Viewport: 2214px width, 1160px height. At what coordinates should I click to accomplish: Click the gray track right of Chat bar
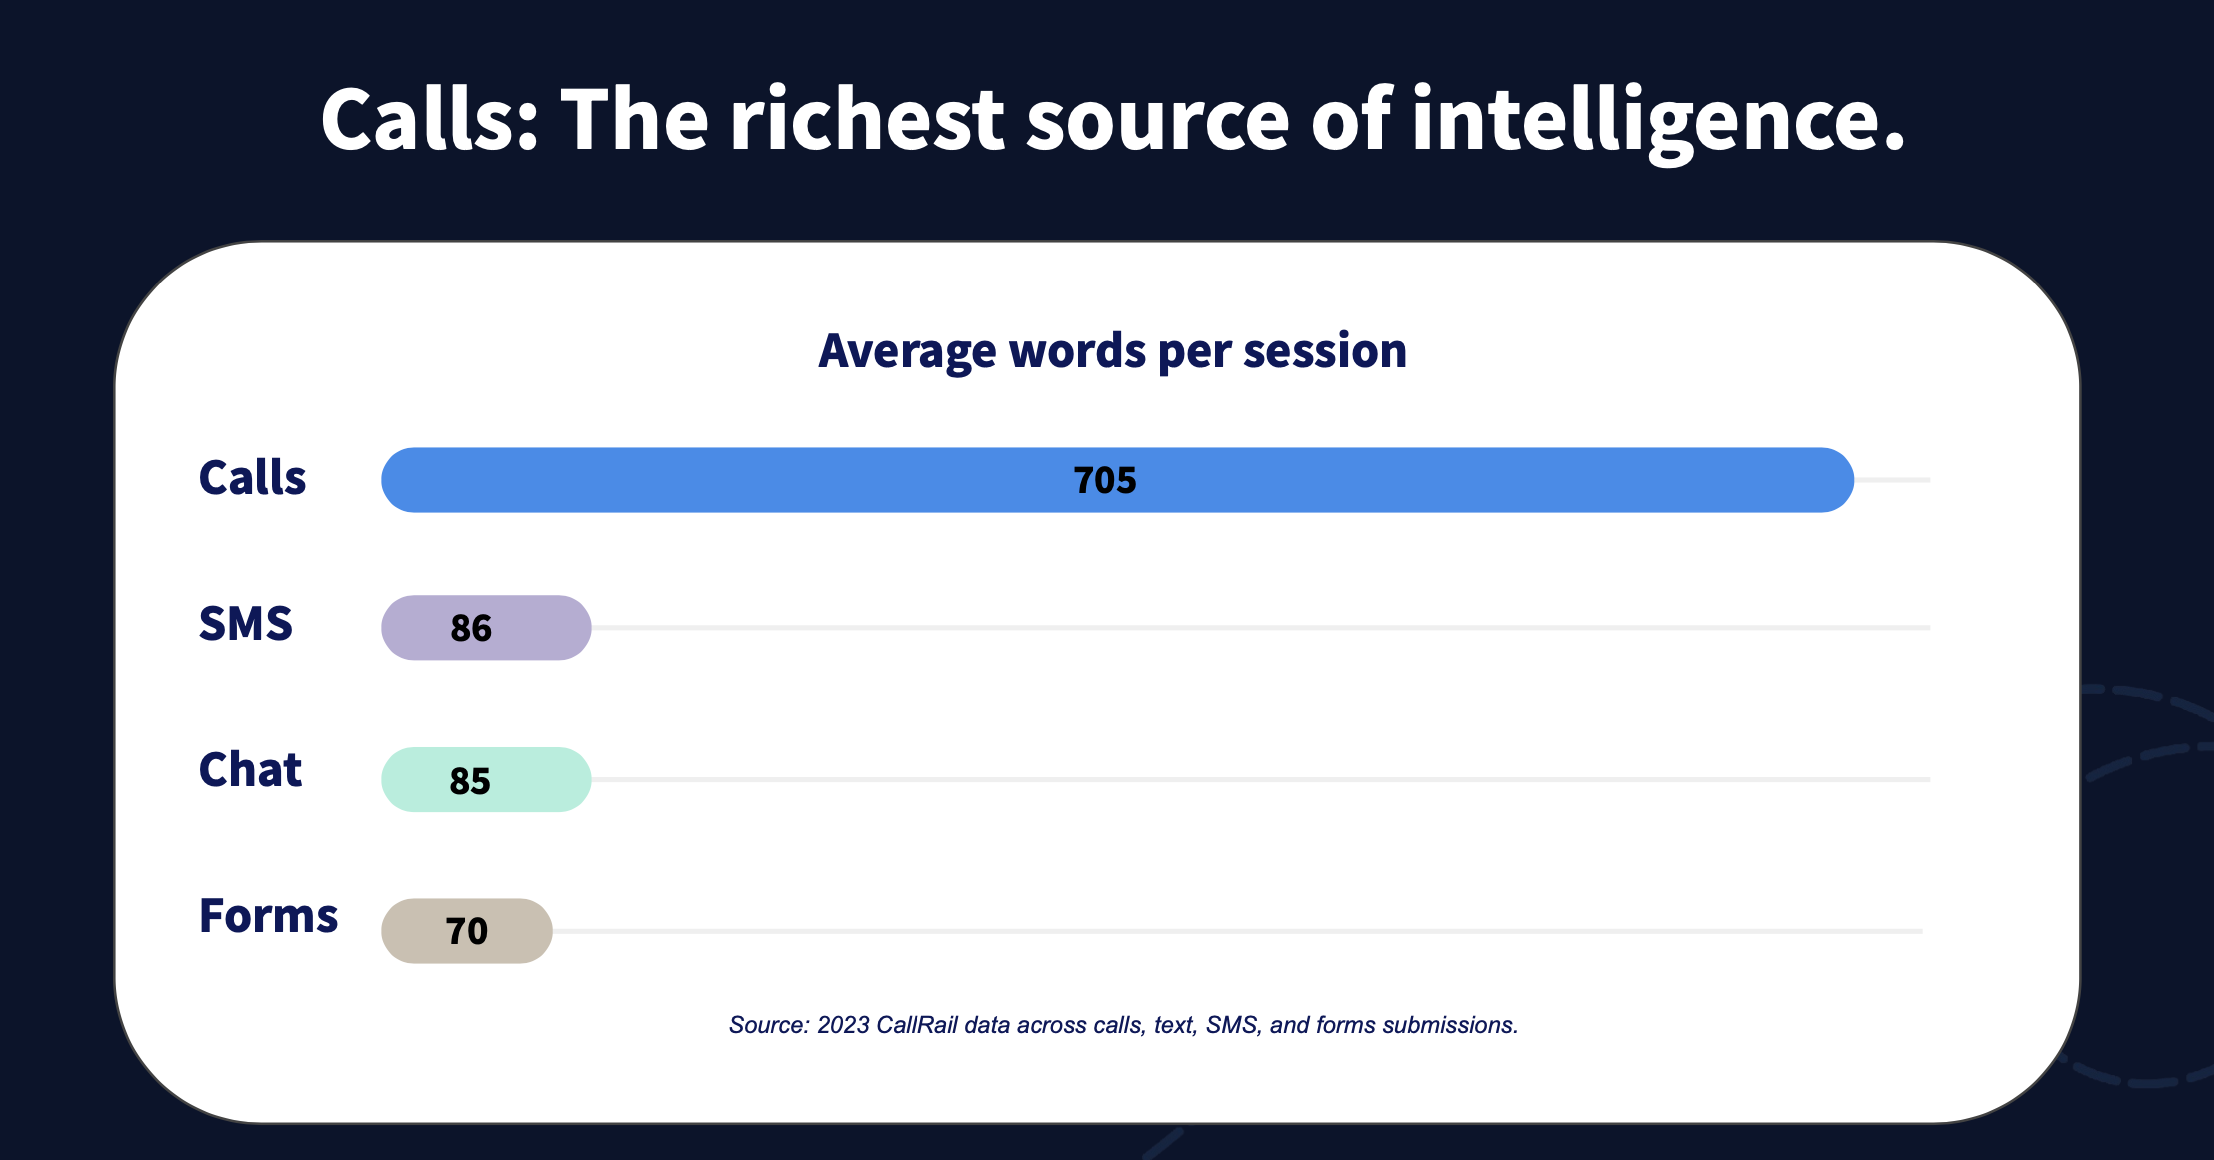pos(1261,779)
